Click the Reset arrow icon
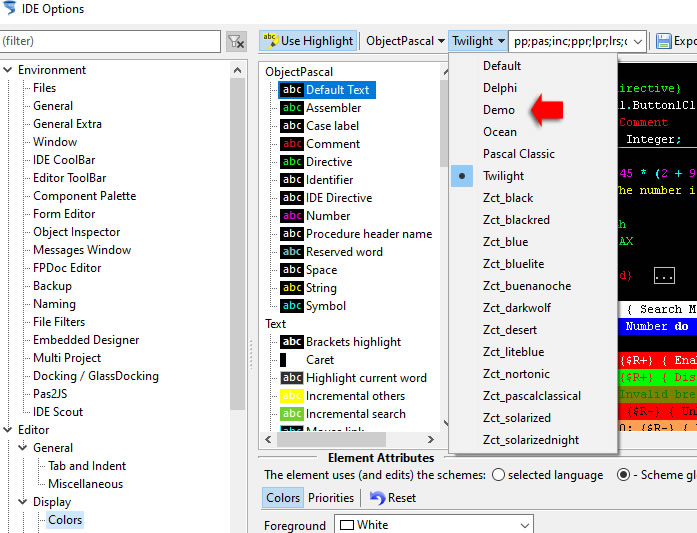The width and height of the screenshot is (697, 533). 377,498
